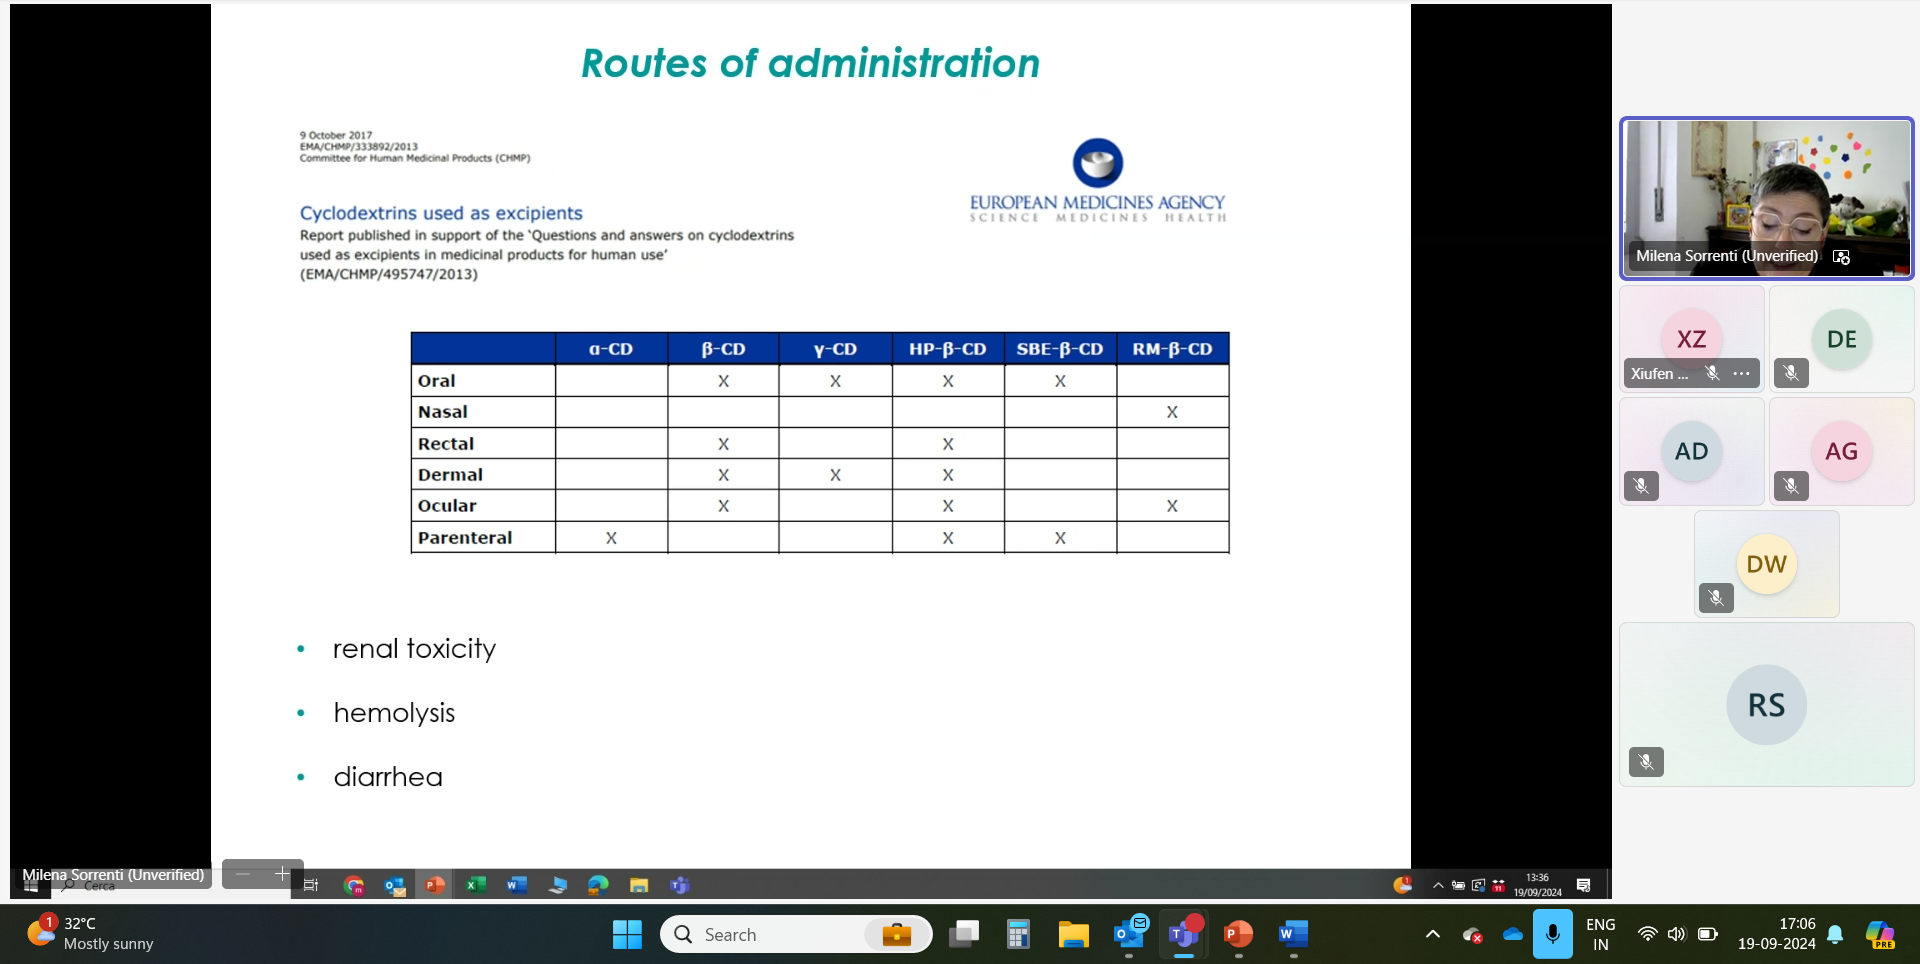Click muted mic icon on AD tile
1920x964 pixels.
[1641, 486]
